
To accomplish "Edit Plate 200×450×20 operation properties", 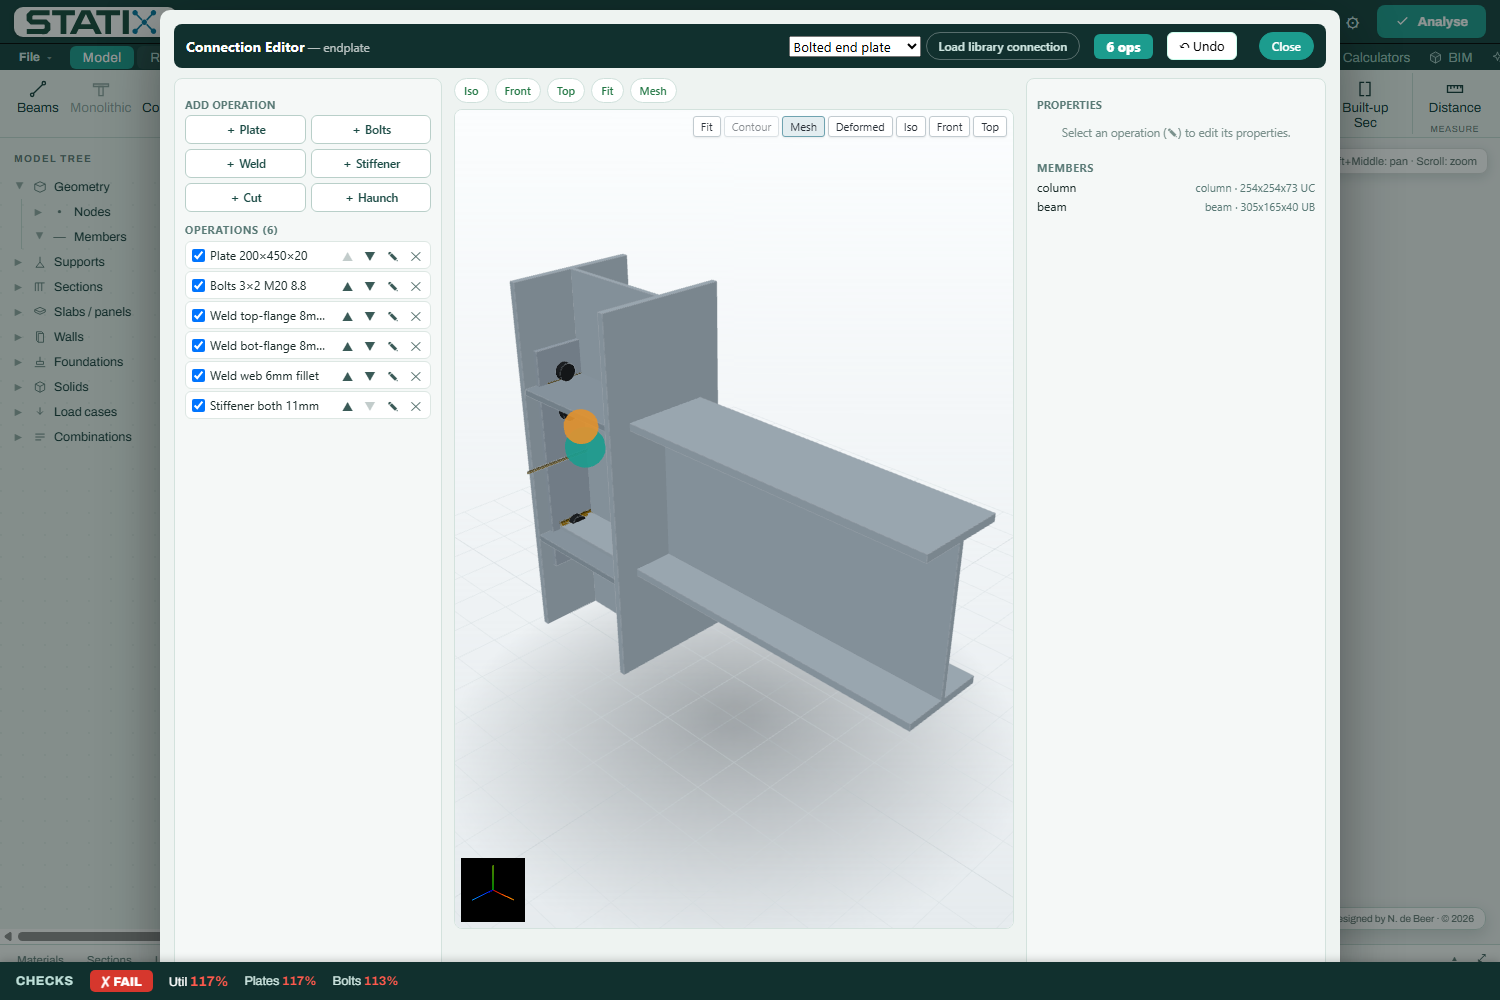I will [393, 256].
